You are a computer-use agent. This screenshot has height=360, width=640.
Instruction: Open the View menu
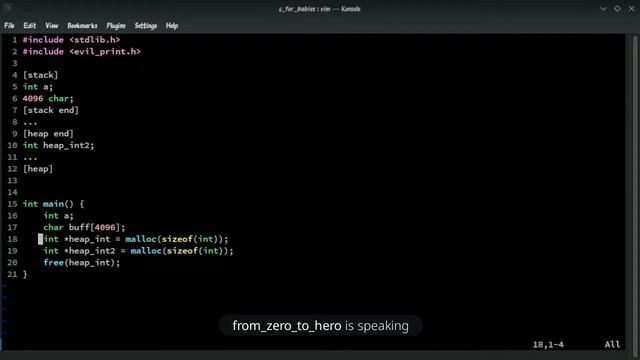[51, 25]
